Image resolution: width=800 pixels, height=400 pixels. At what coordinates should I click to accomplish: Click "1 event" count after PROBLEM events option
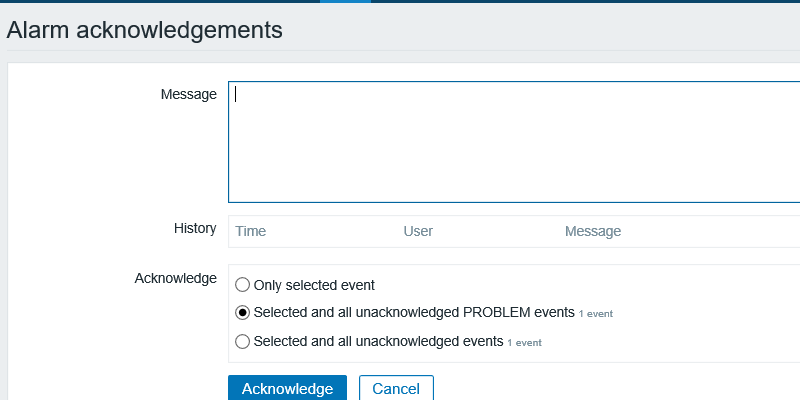point(595,314)
